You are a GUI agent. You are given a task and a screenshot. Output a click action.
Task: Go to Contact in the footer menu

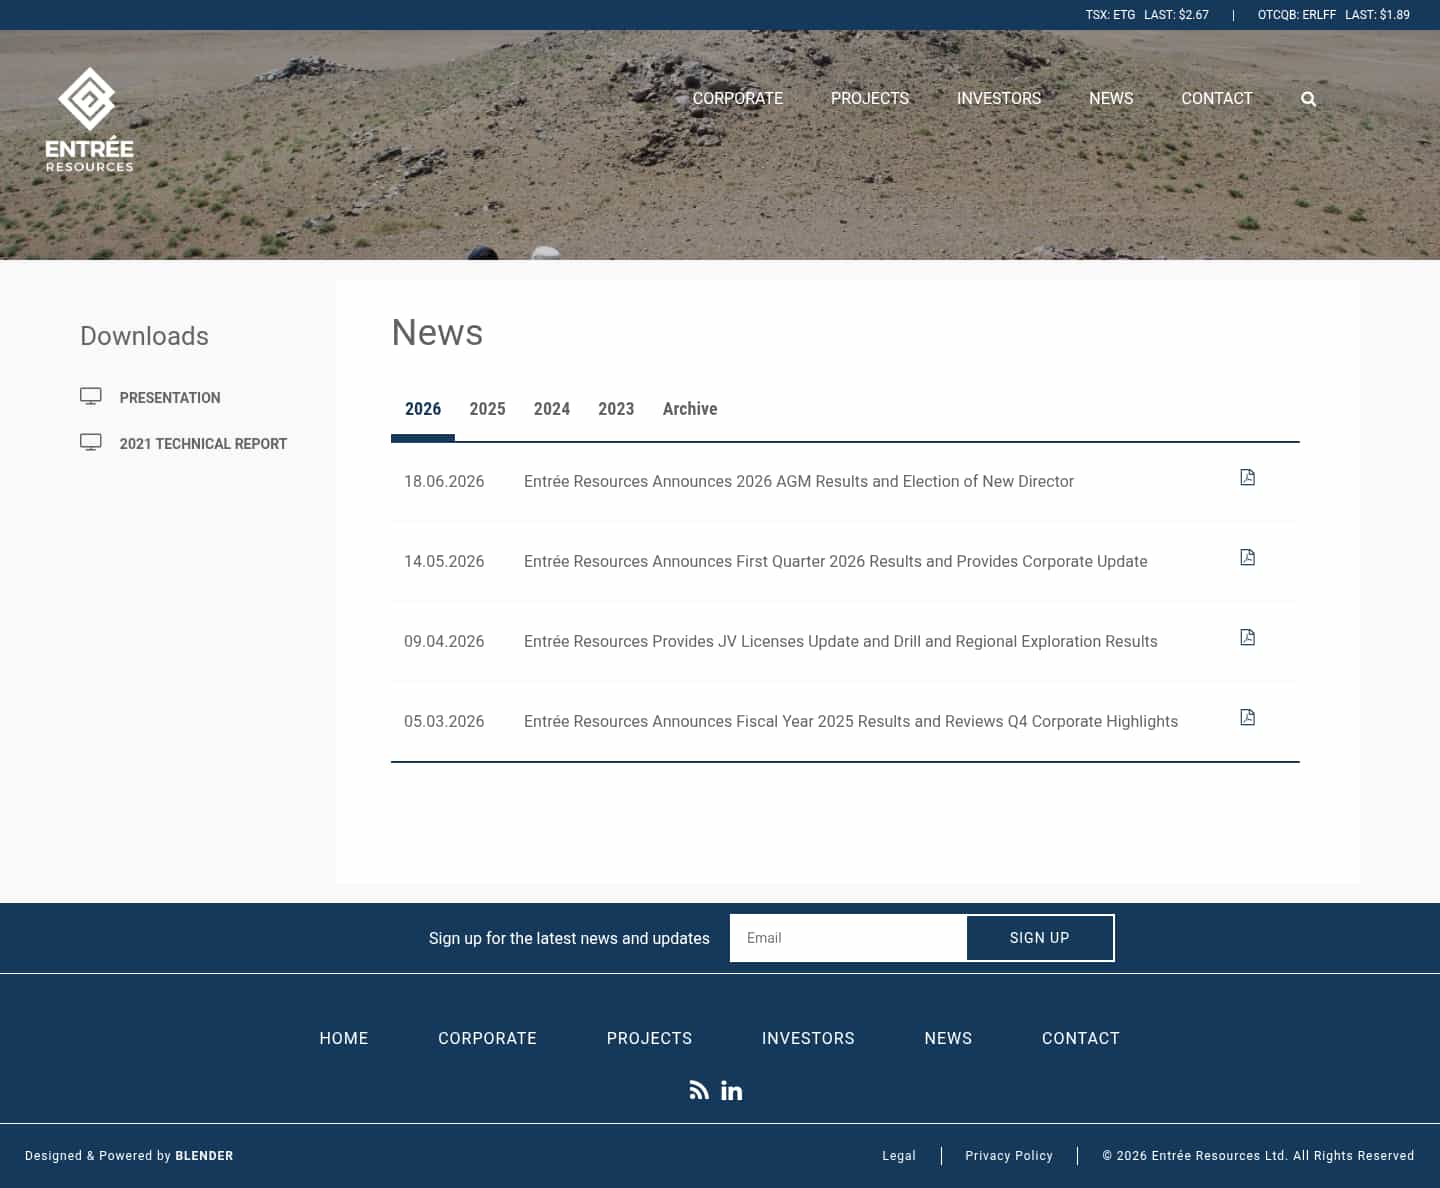pos(1081,1038)
